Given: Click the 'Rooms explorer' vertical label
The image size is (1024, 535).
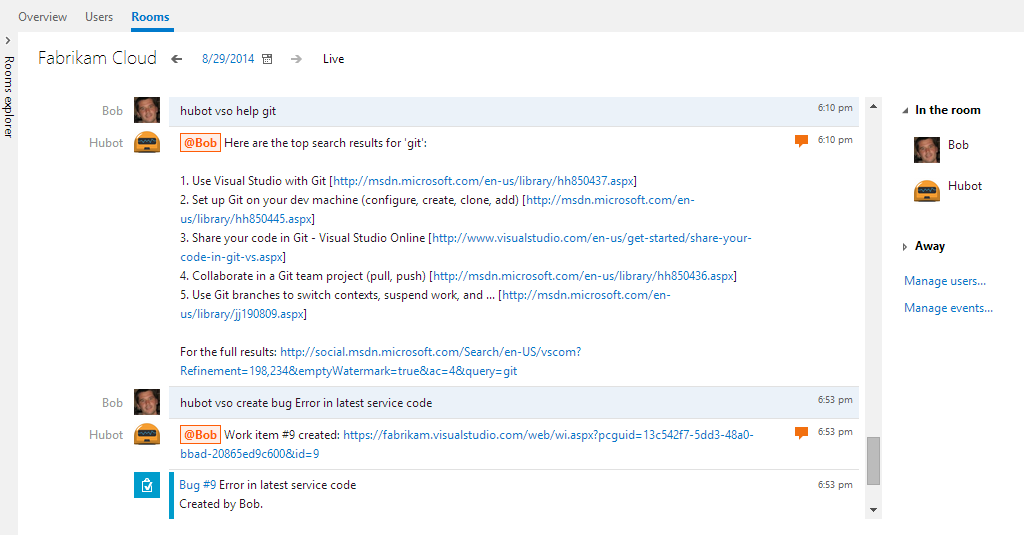Looking at the screenshot, I should pyautogui.click(x=8, y=97).
